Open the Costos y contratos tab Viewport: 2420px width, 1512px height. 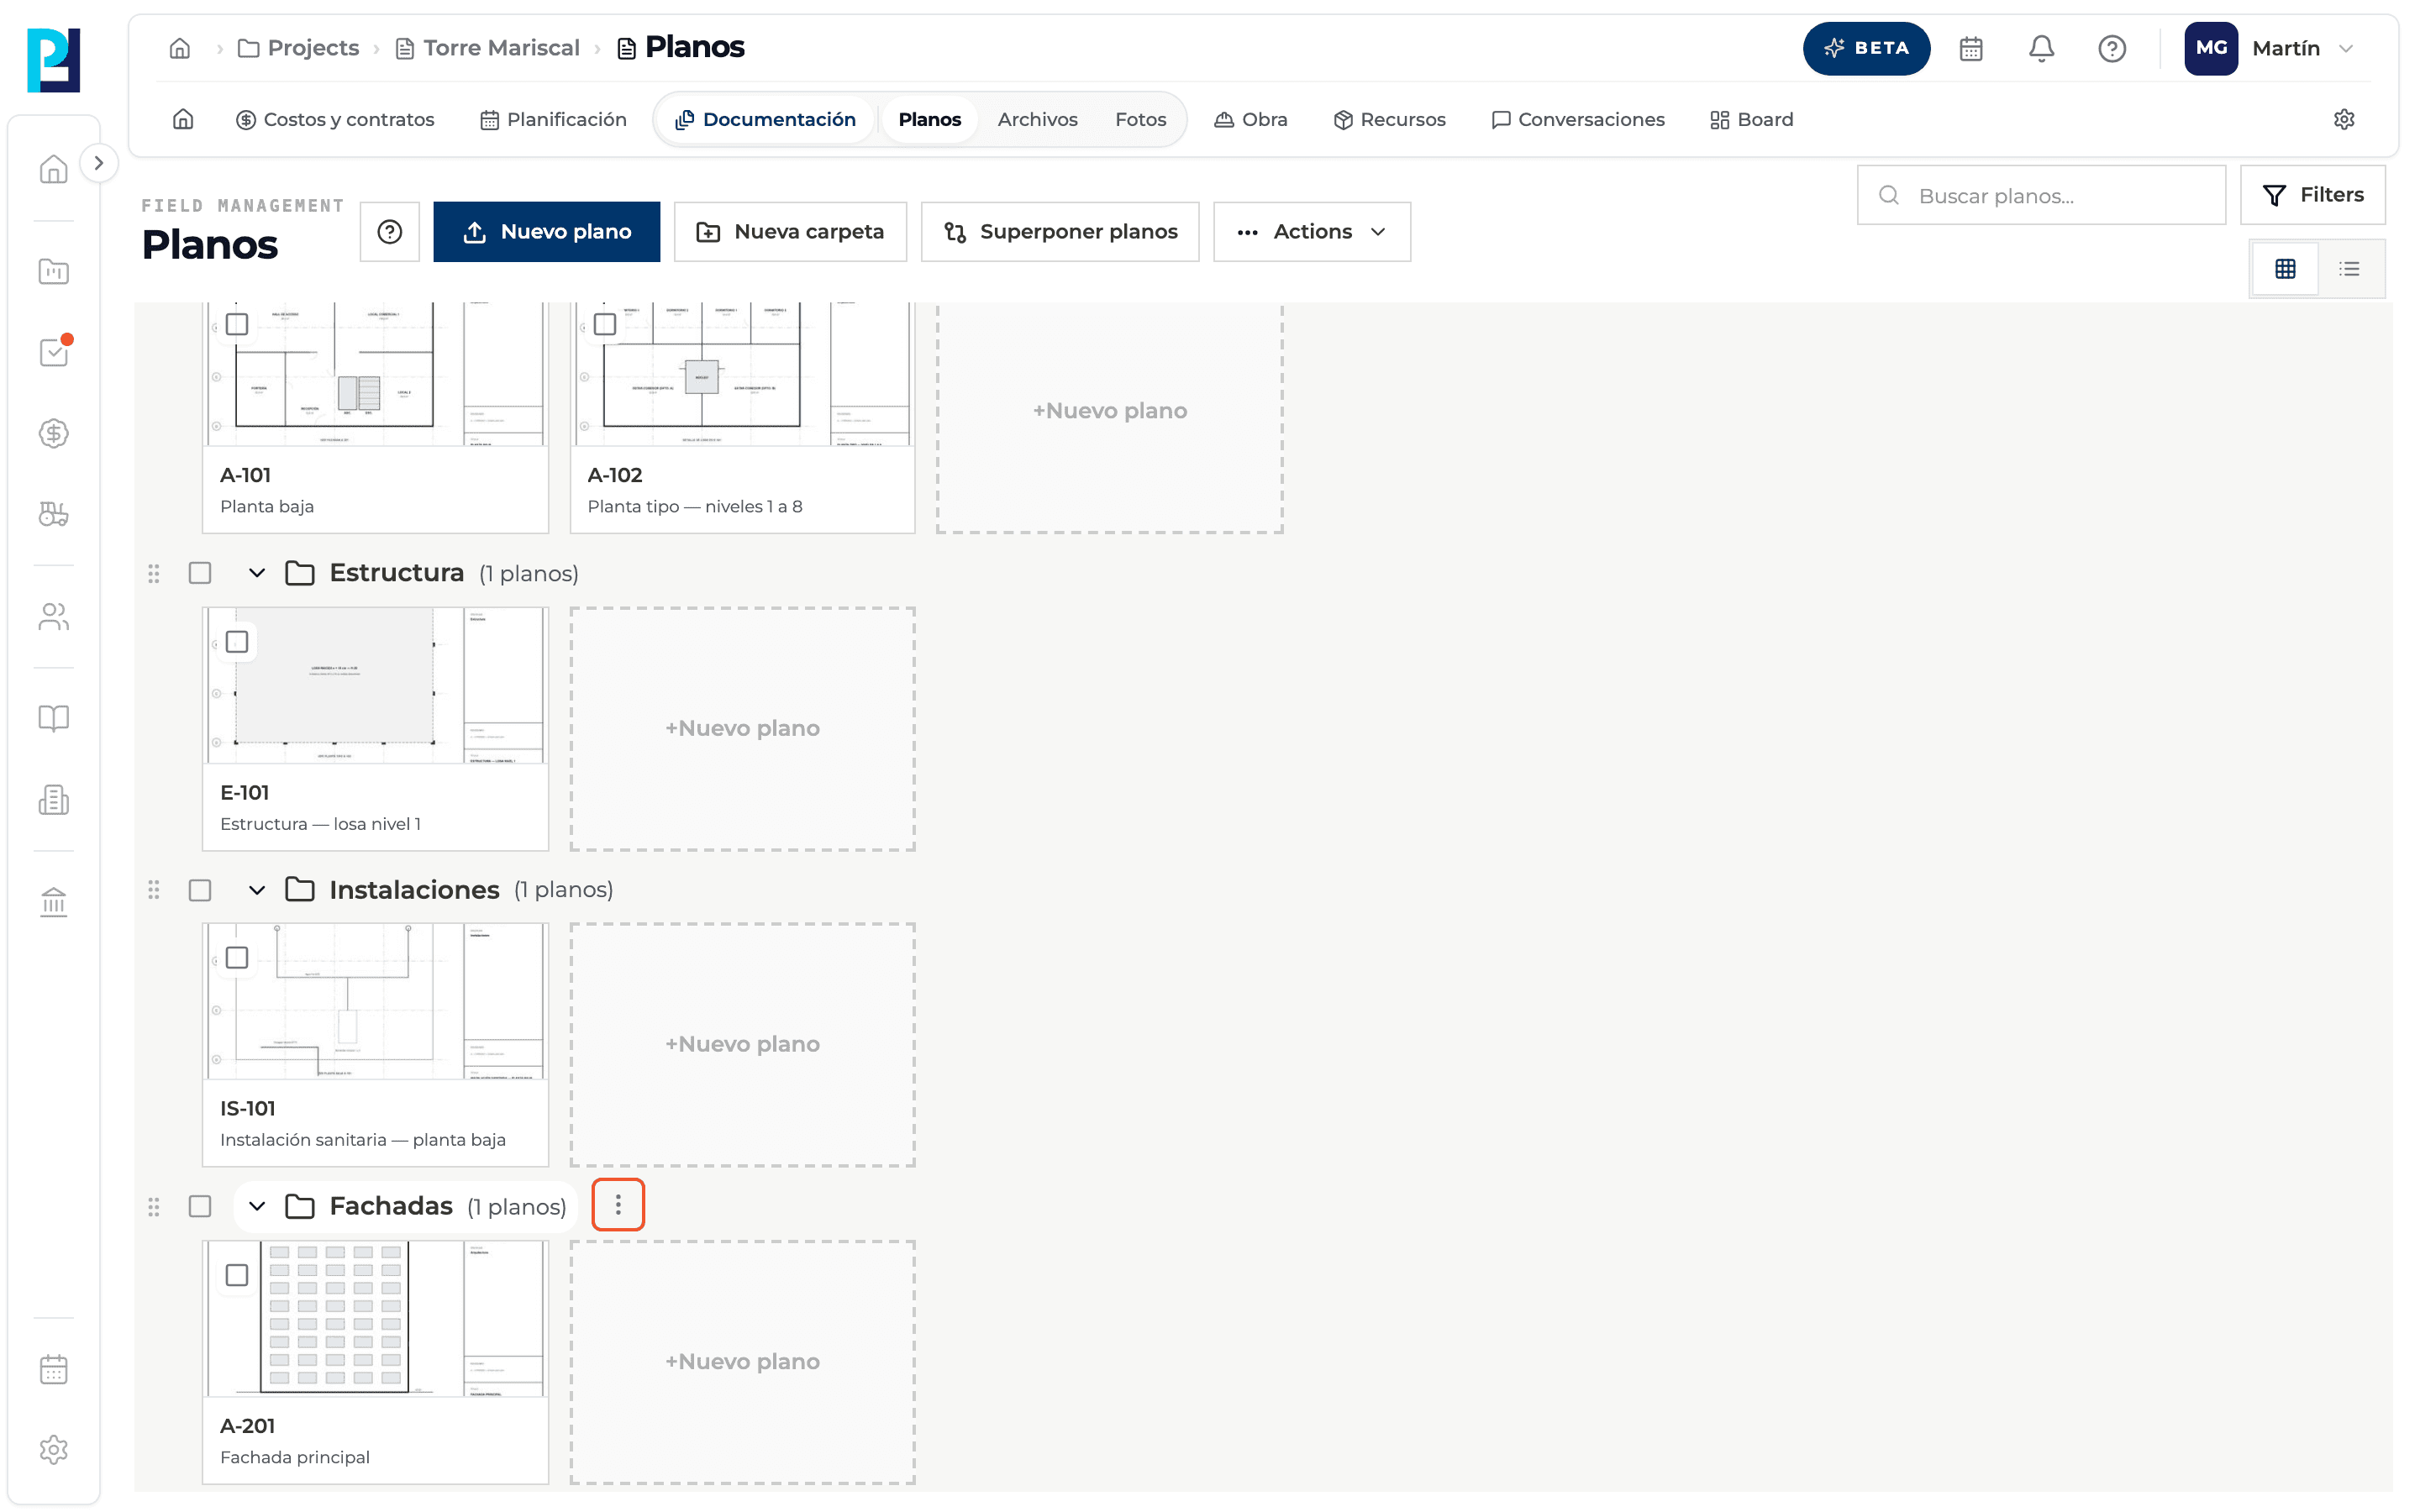point(335,119)
